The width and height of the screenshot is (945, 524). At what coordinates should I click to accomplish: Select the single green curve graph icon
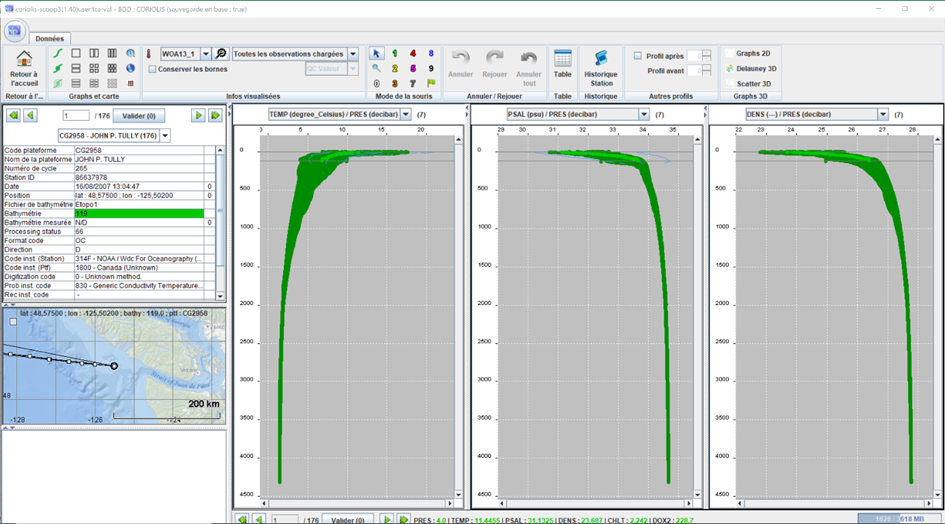point(58,54)
